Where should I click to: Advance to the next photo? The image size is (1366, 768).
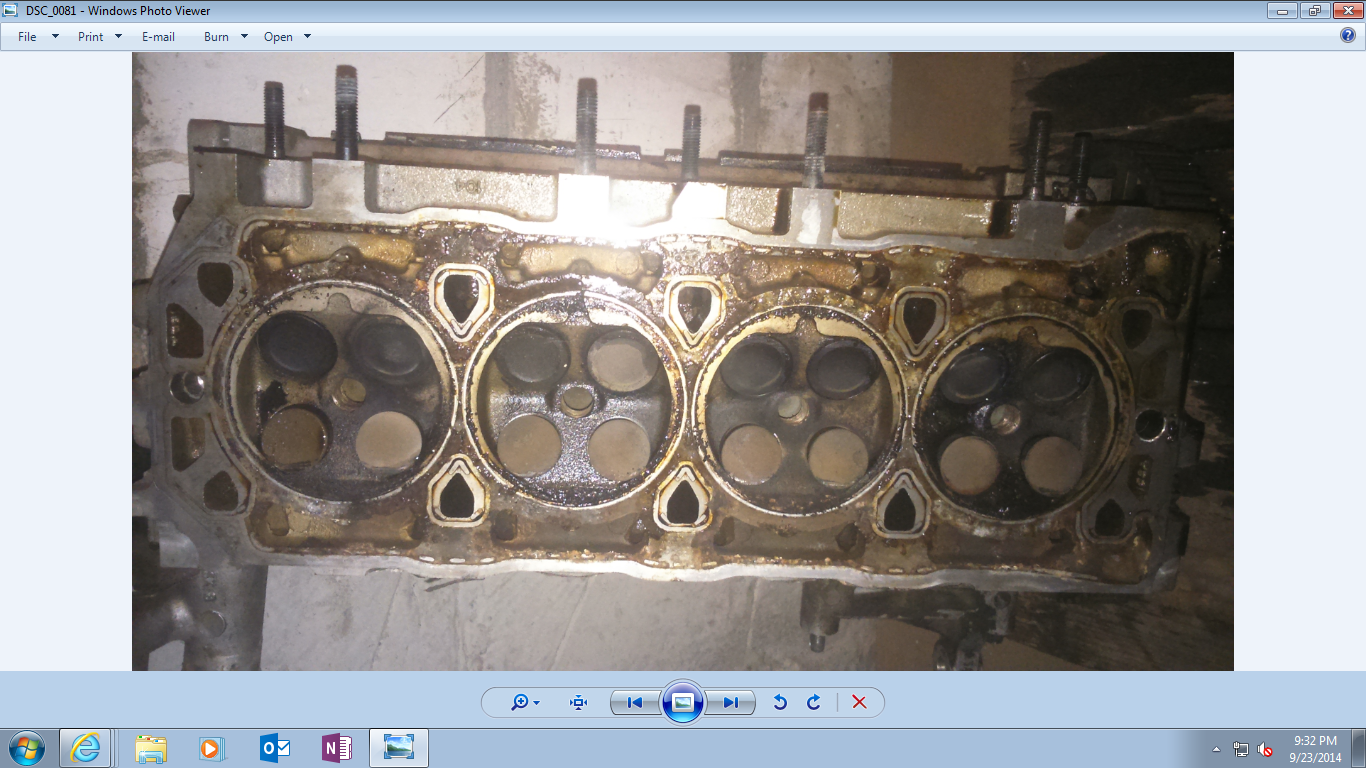tap(731, 702)
